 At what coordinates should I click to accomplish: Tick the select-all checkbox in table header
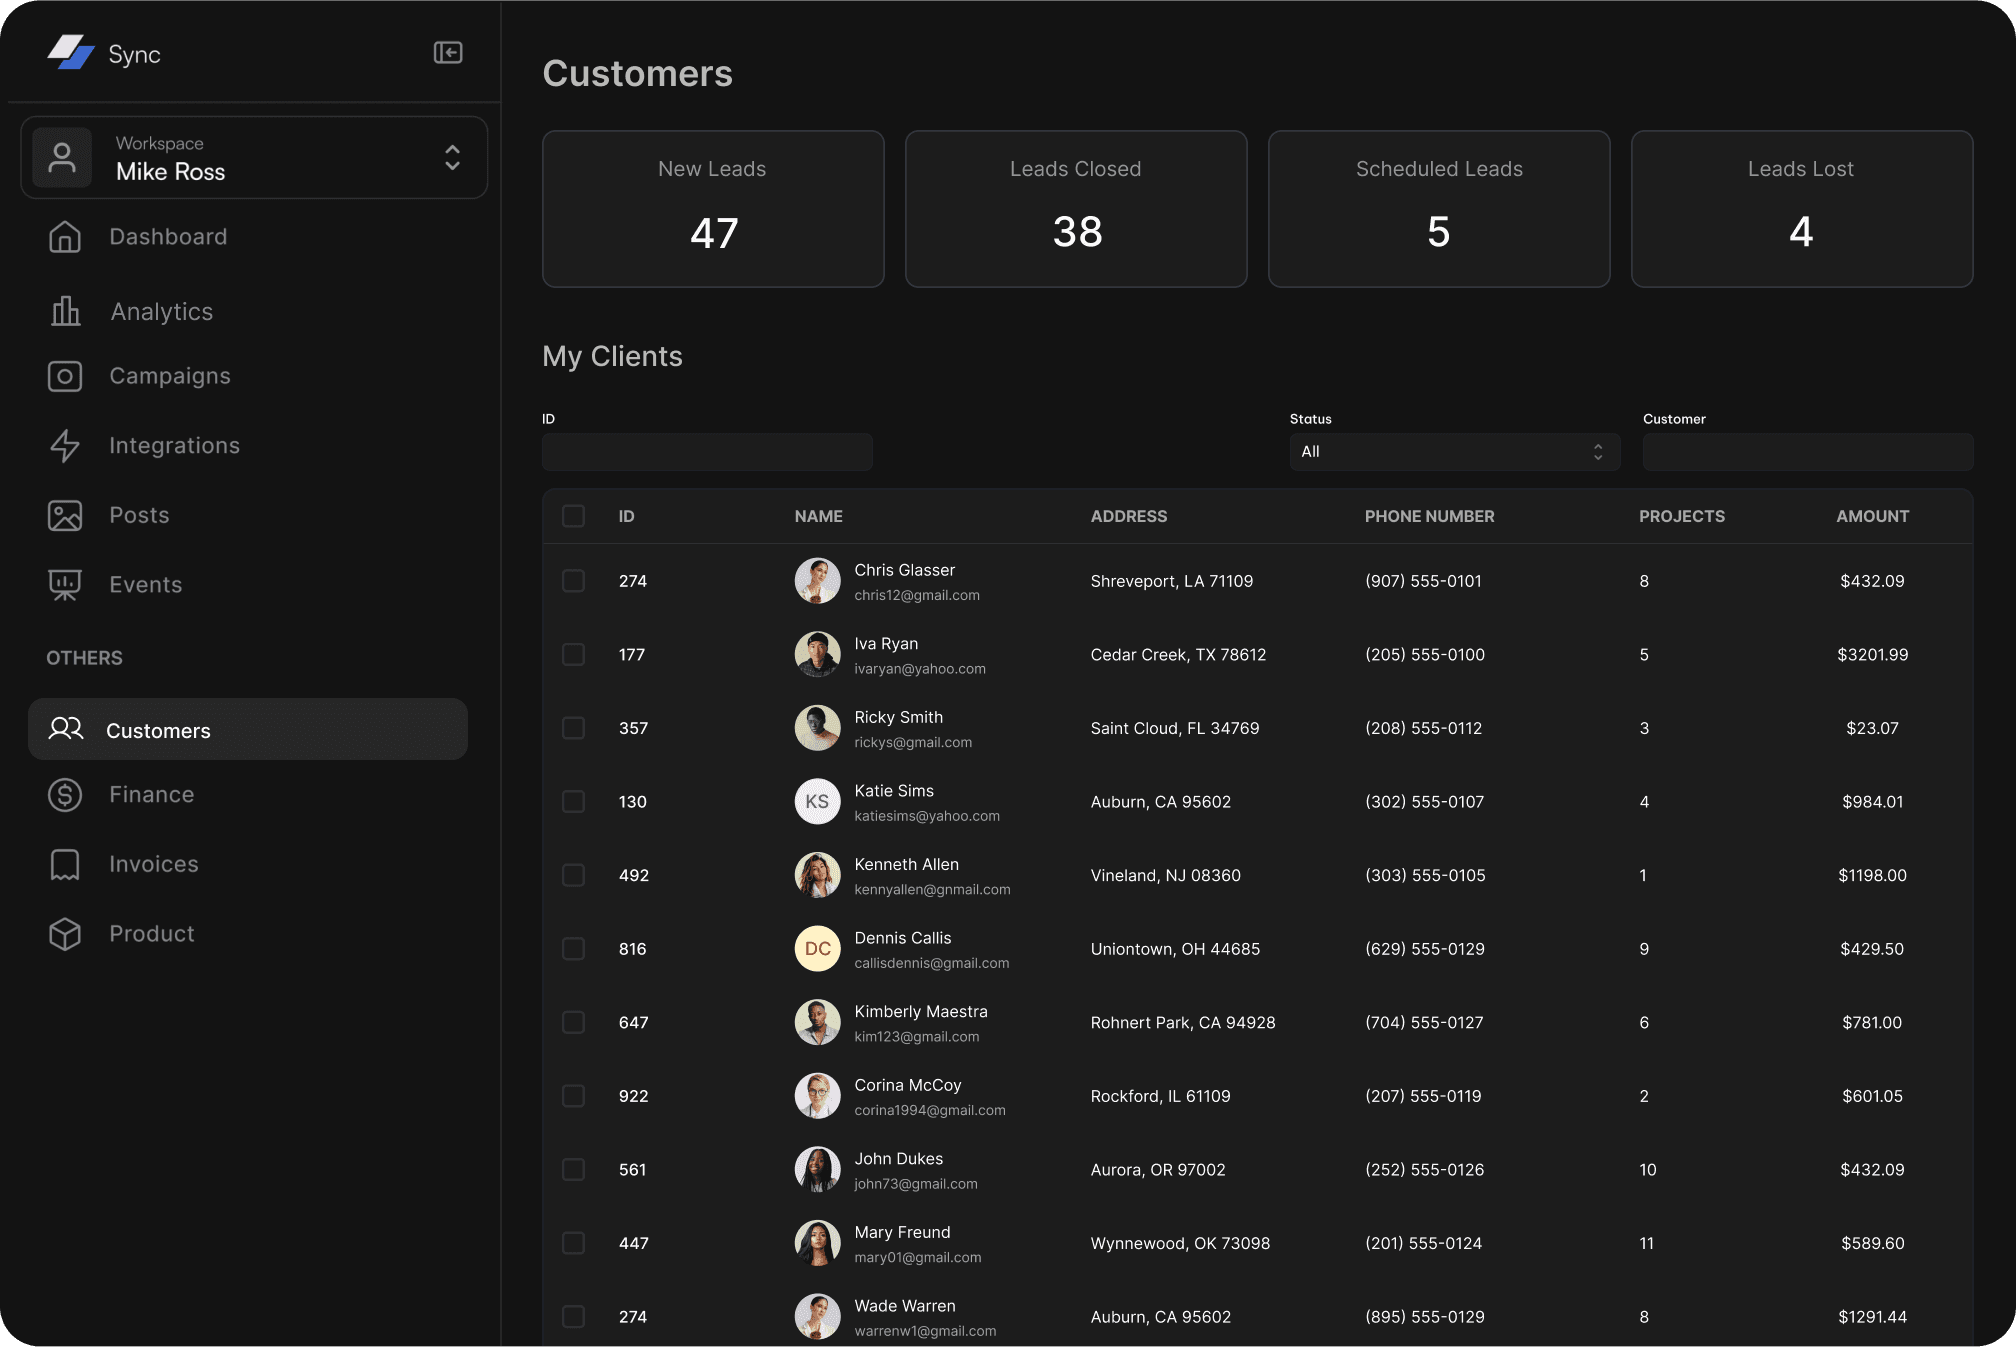point(573,516)
